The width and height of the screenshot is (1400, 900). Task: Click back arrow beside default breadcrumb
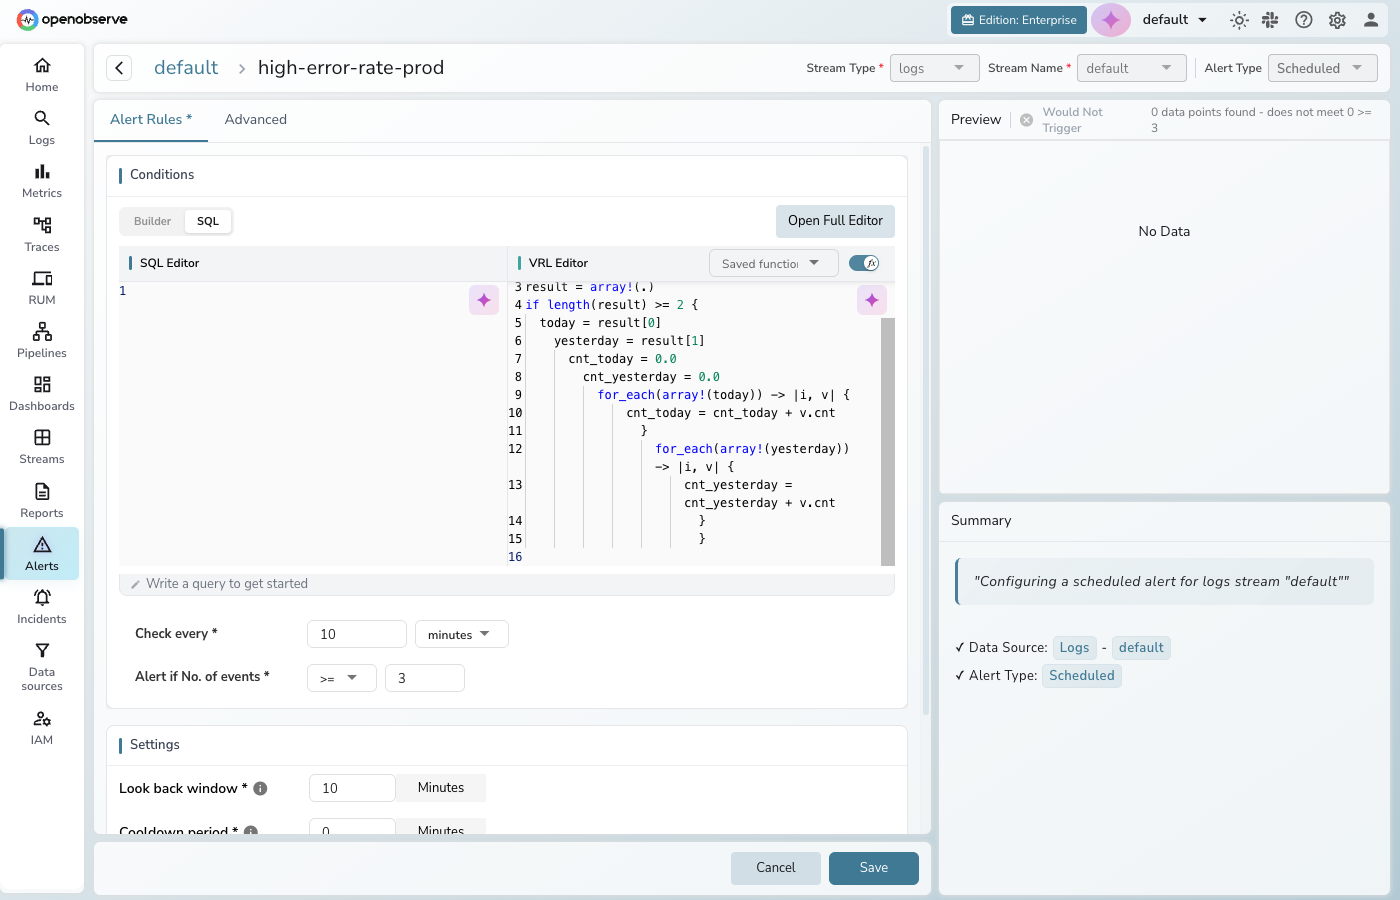coord(119,68)
